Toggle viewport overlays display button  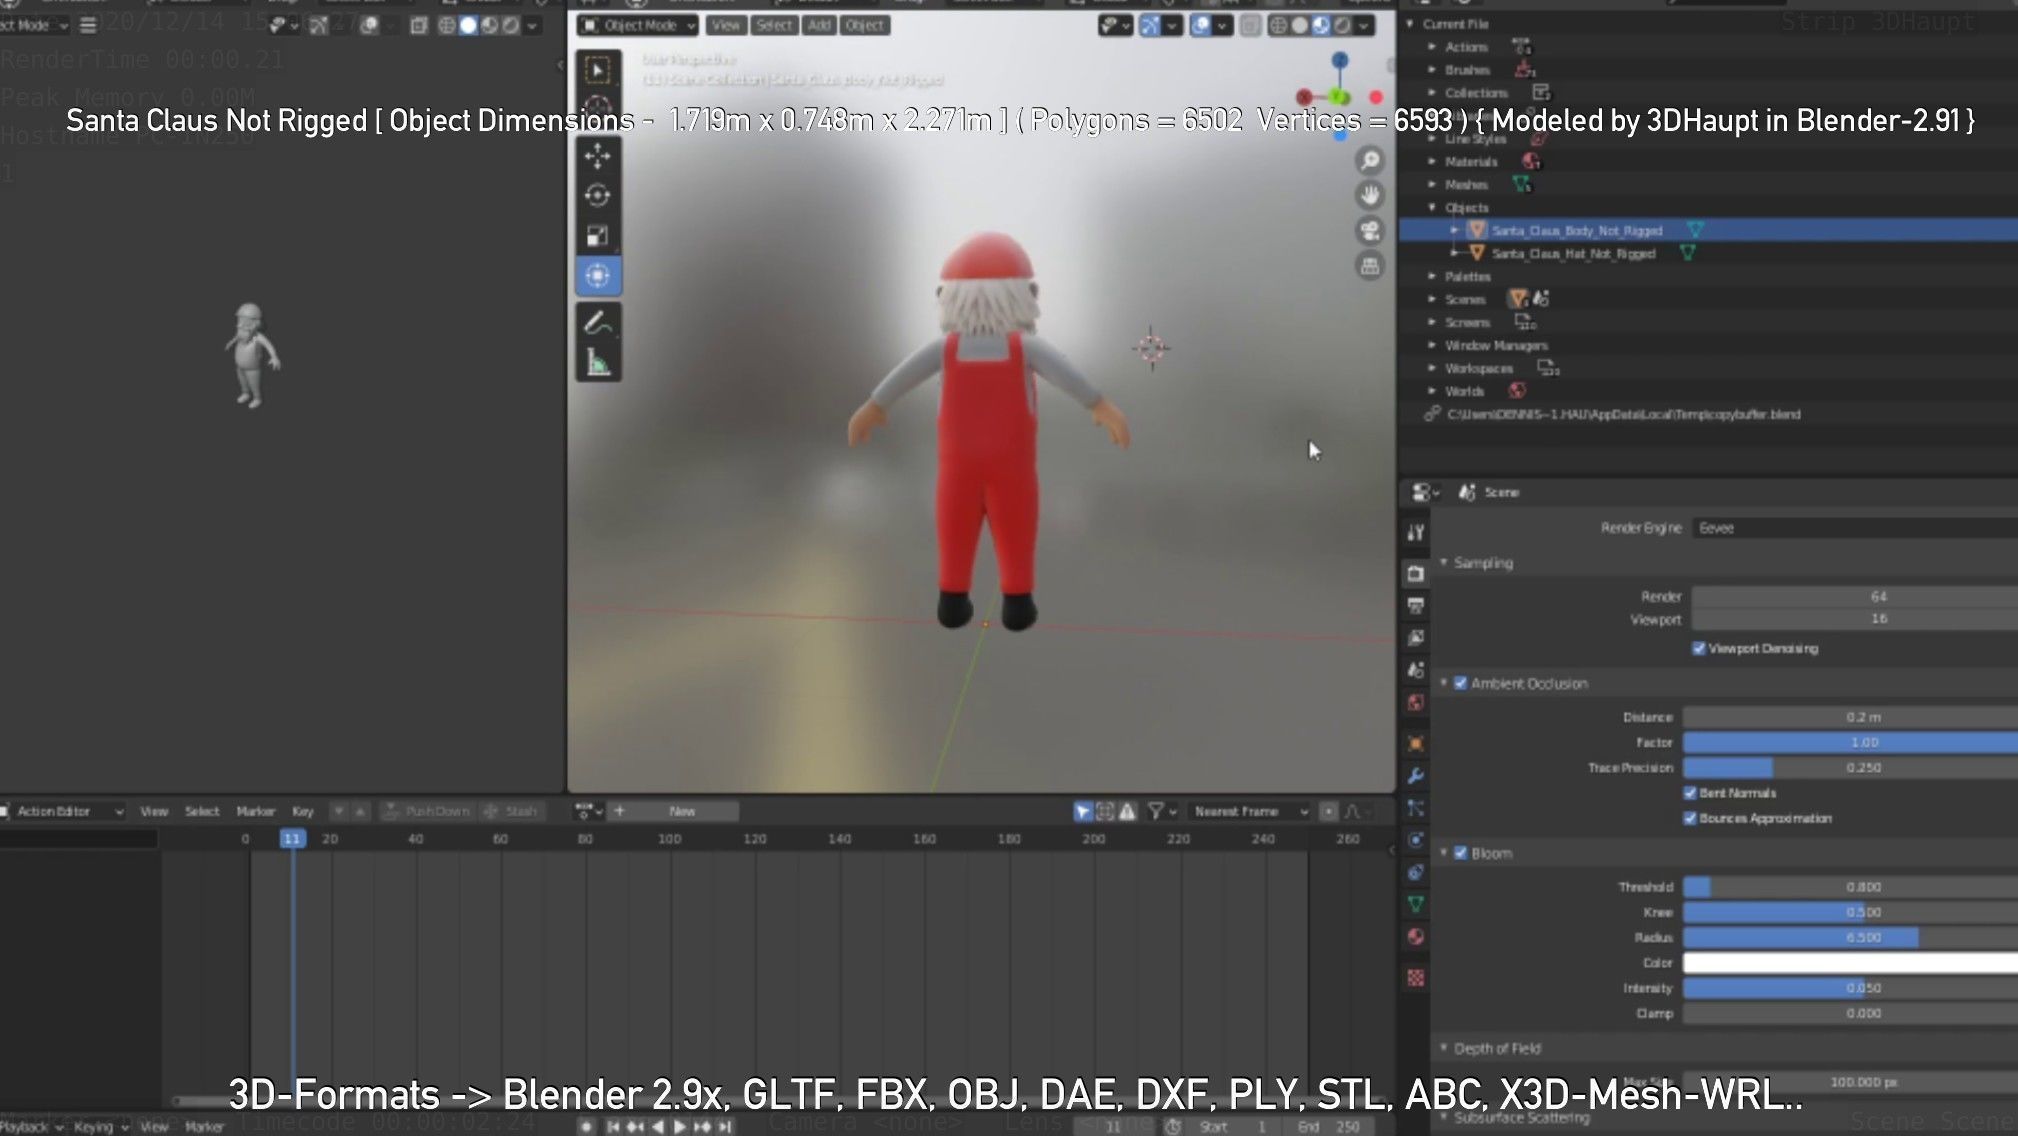click(1200, 25)
